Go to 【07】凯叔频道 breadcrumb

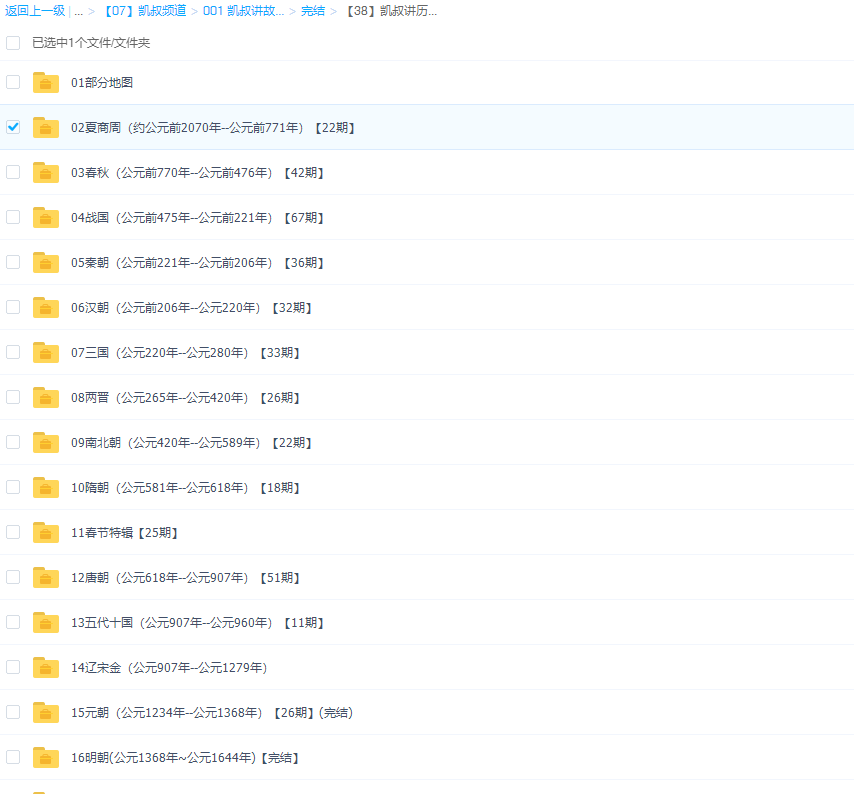pyautogui.click(x=143, y=11)
